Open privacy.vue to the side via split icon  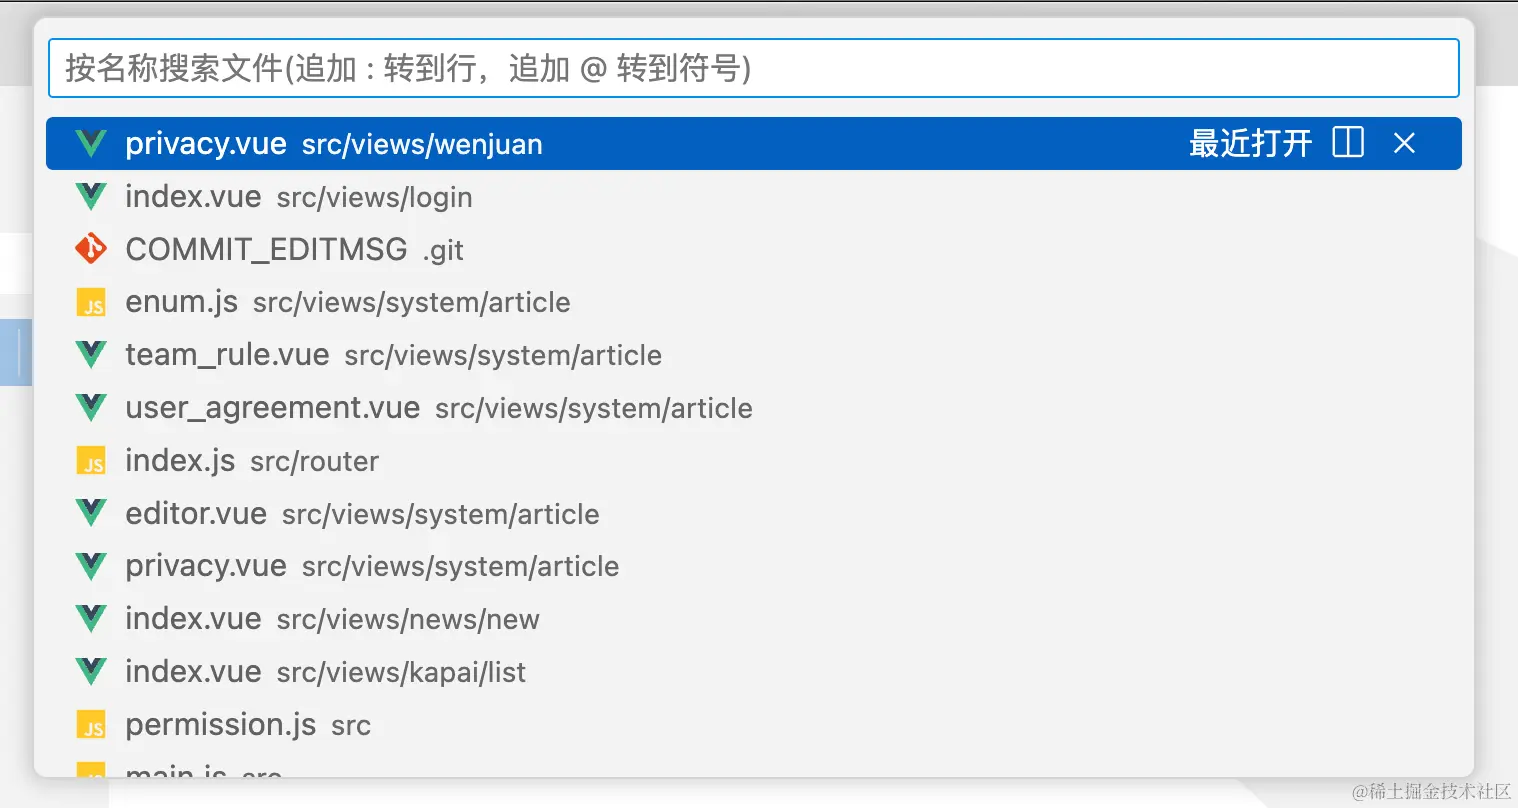point(1348,143)
